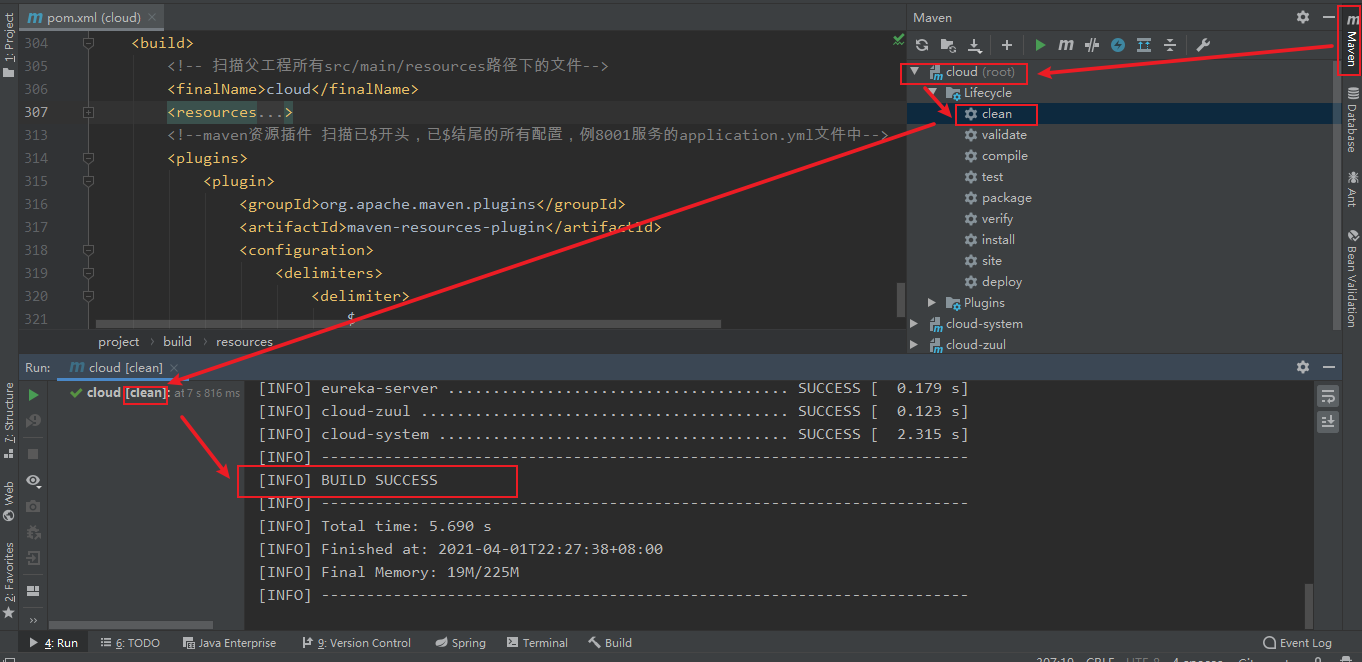Image resolution: width=1362 pixels, height=662 pixels.
Task: Toggle scroll to end in console
Action: [x=1328, y=422]
